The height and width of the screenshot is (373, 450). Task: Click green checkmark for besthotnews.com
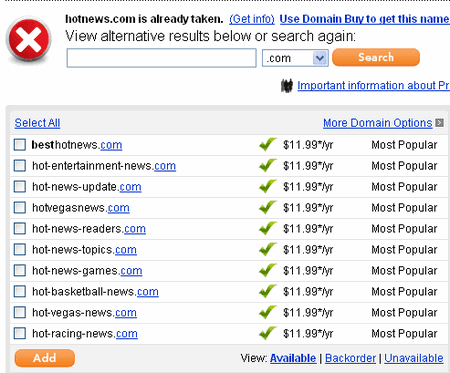coord(268,144)
